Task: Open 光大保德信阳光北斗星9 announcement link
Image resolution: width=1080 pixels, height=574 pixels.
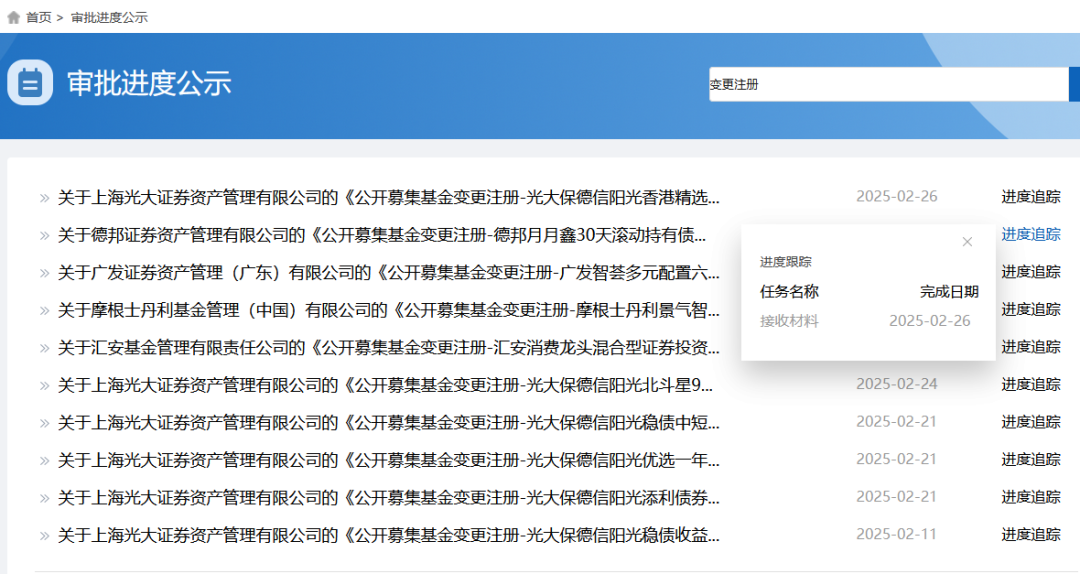Action: pyautogui.click(x=385, y=385)
